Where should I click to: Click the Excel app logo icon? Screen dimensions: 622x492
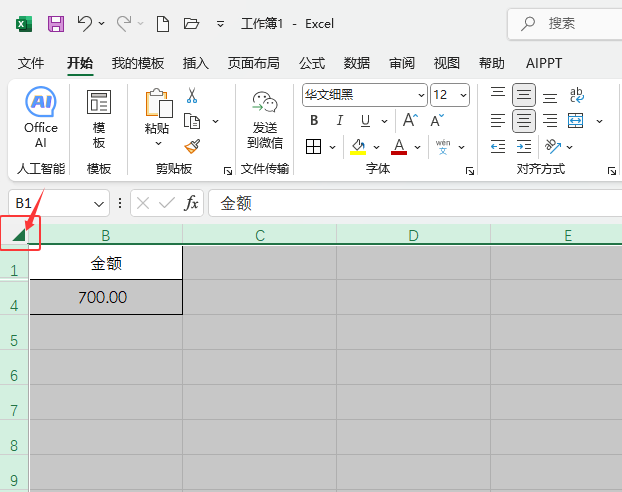[24, 24]
